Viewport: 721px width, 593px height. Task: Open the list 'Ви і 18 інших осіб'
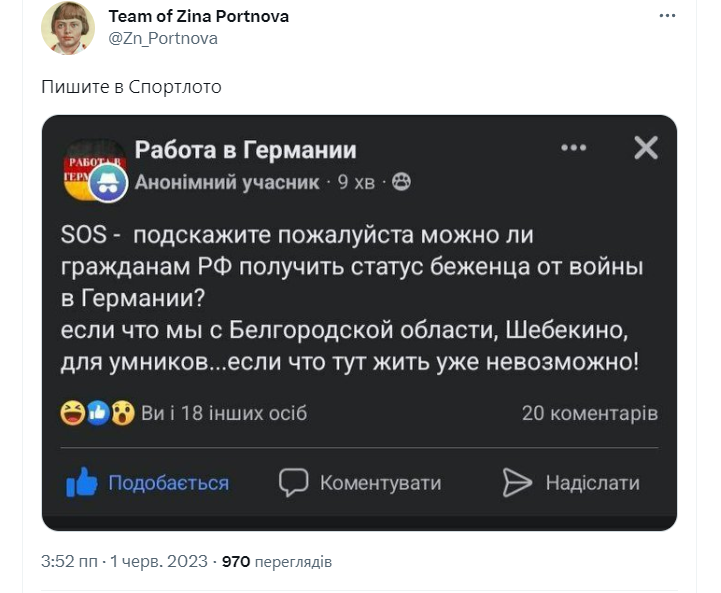point(224,413)
